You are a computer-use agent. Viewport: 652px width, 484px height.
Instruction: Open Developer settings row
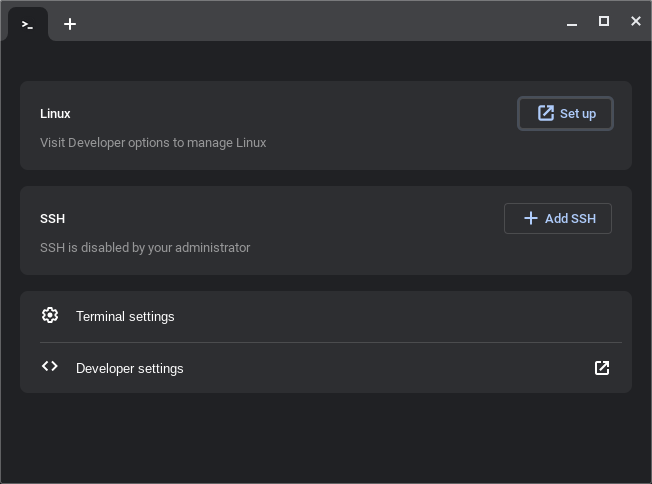pyautogui.click(x=326, y=368)
